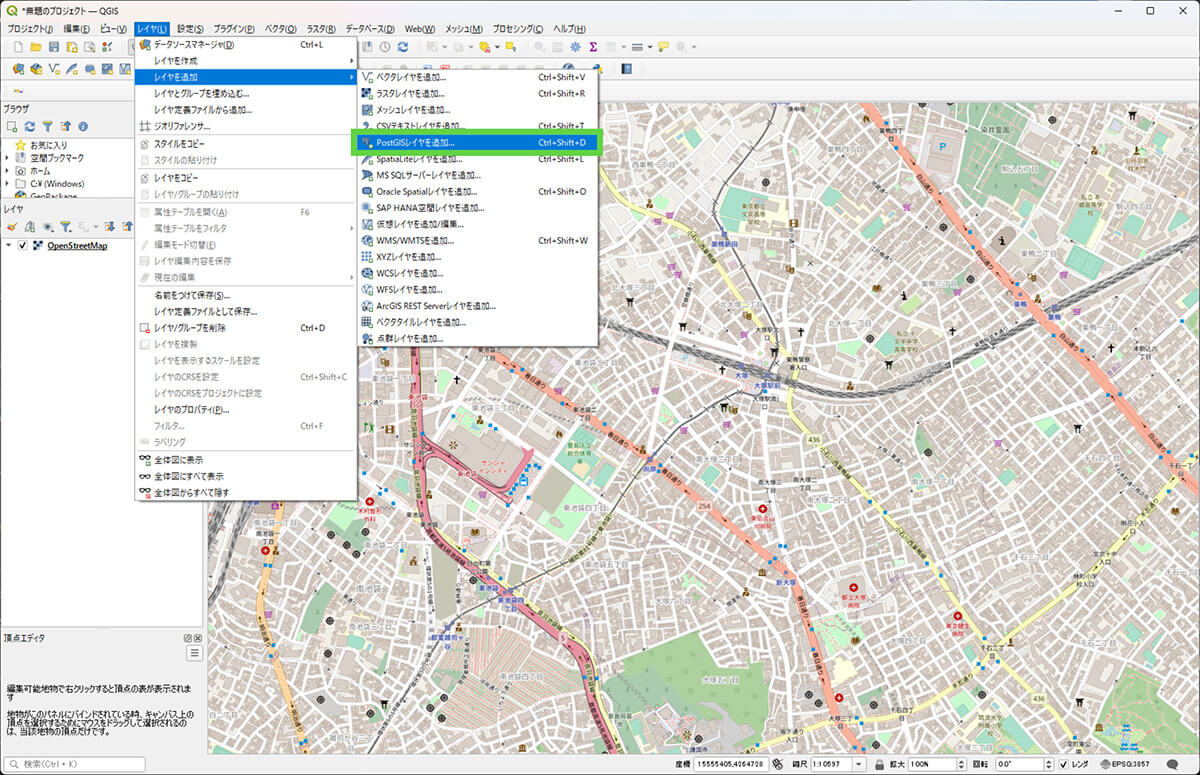Click the vertex editor panel options hamburger icon
Screen dimensions: 1200x775
(195, 653)
